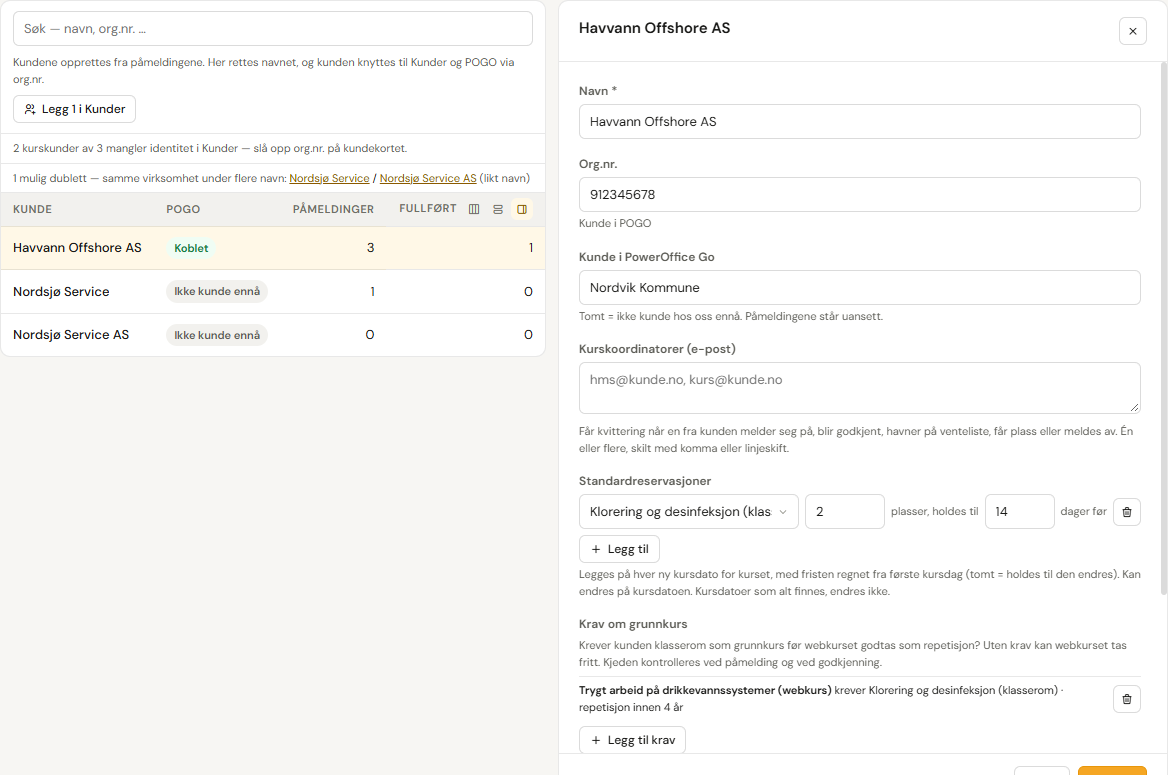Click the fullført count 1 for Havvann Offshore AS
This screenshot has width=1168, height=775.
tap(530, 248)
